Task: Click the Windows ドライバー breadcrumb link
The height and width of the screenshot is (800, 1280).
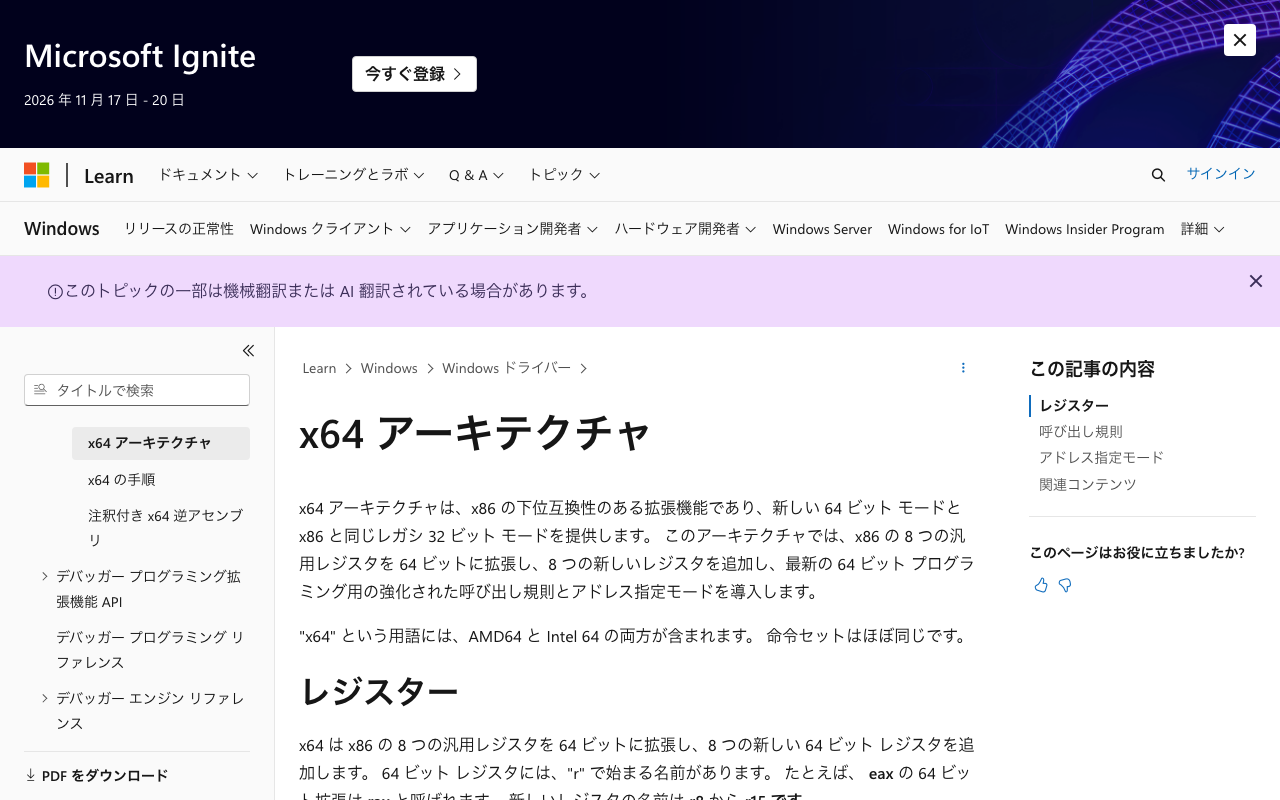Action: click(x=506, y=368)
